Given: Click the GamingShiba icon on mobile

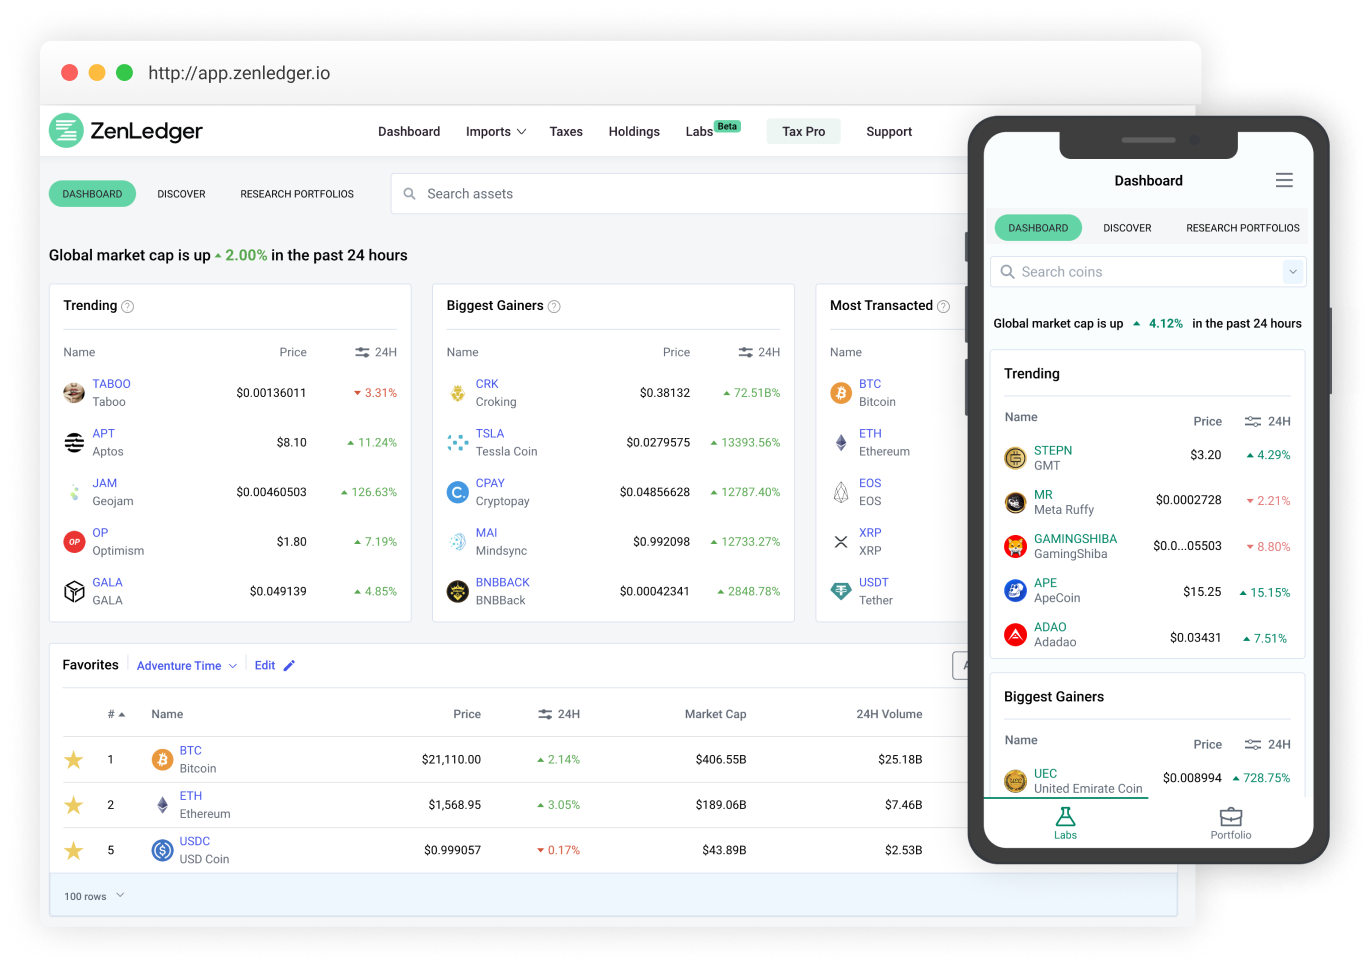Looking at the screenshot, I should pyautogui.click(x=1015, y=546).
